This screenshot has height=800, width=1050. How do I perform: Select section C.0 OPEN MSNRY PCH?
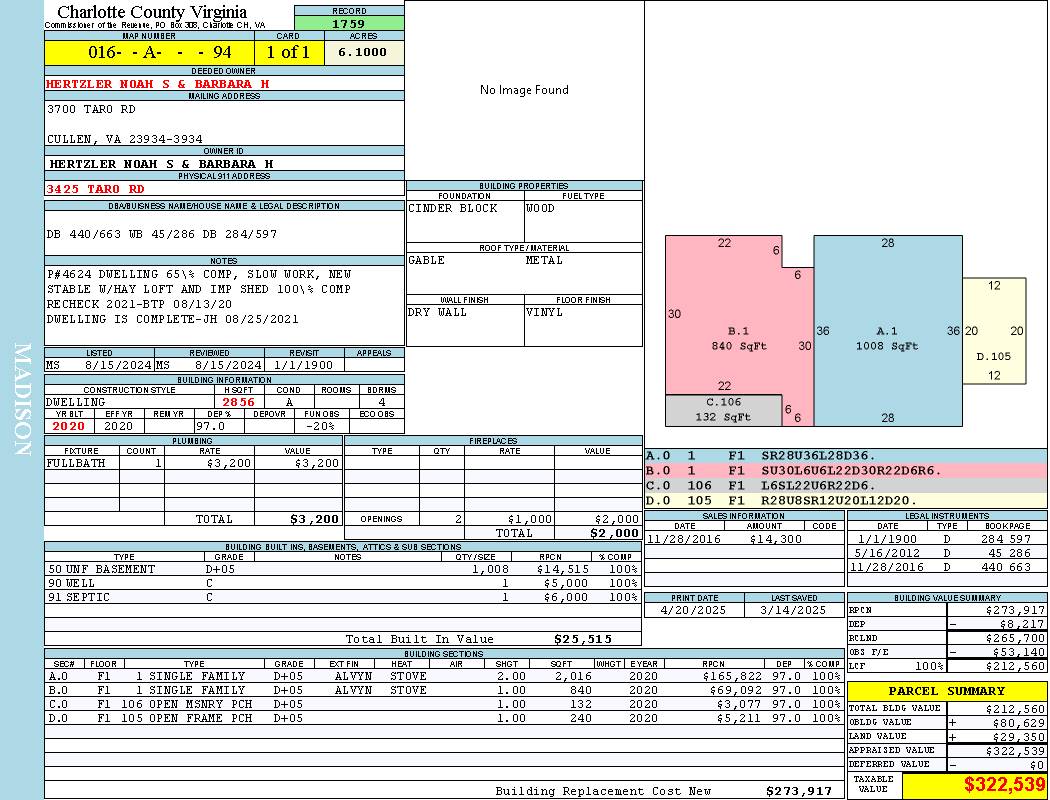[444, 704]
